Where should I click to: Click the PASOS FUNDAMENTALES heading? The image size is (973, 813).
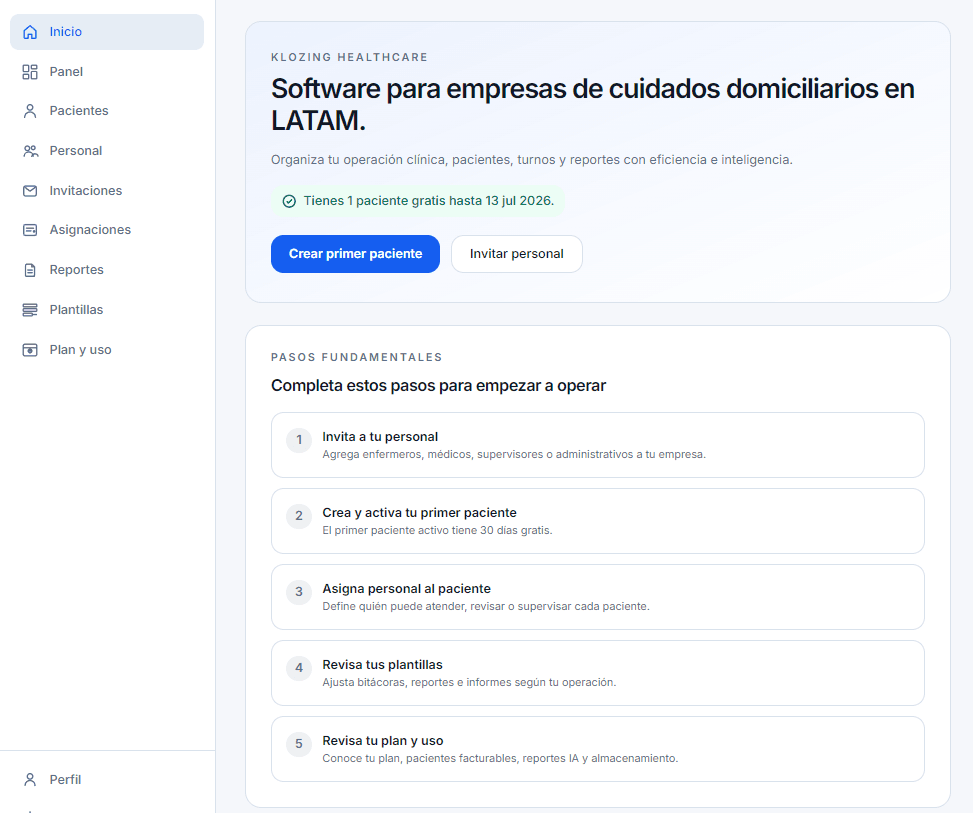click(357, 357)
